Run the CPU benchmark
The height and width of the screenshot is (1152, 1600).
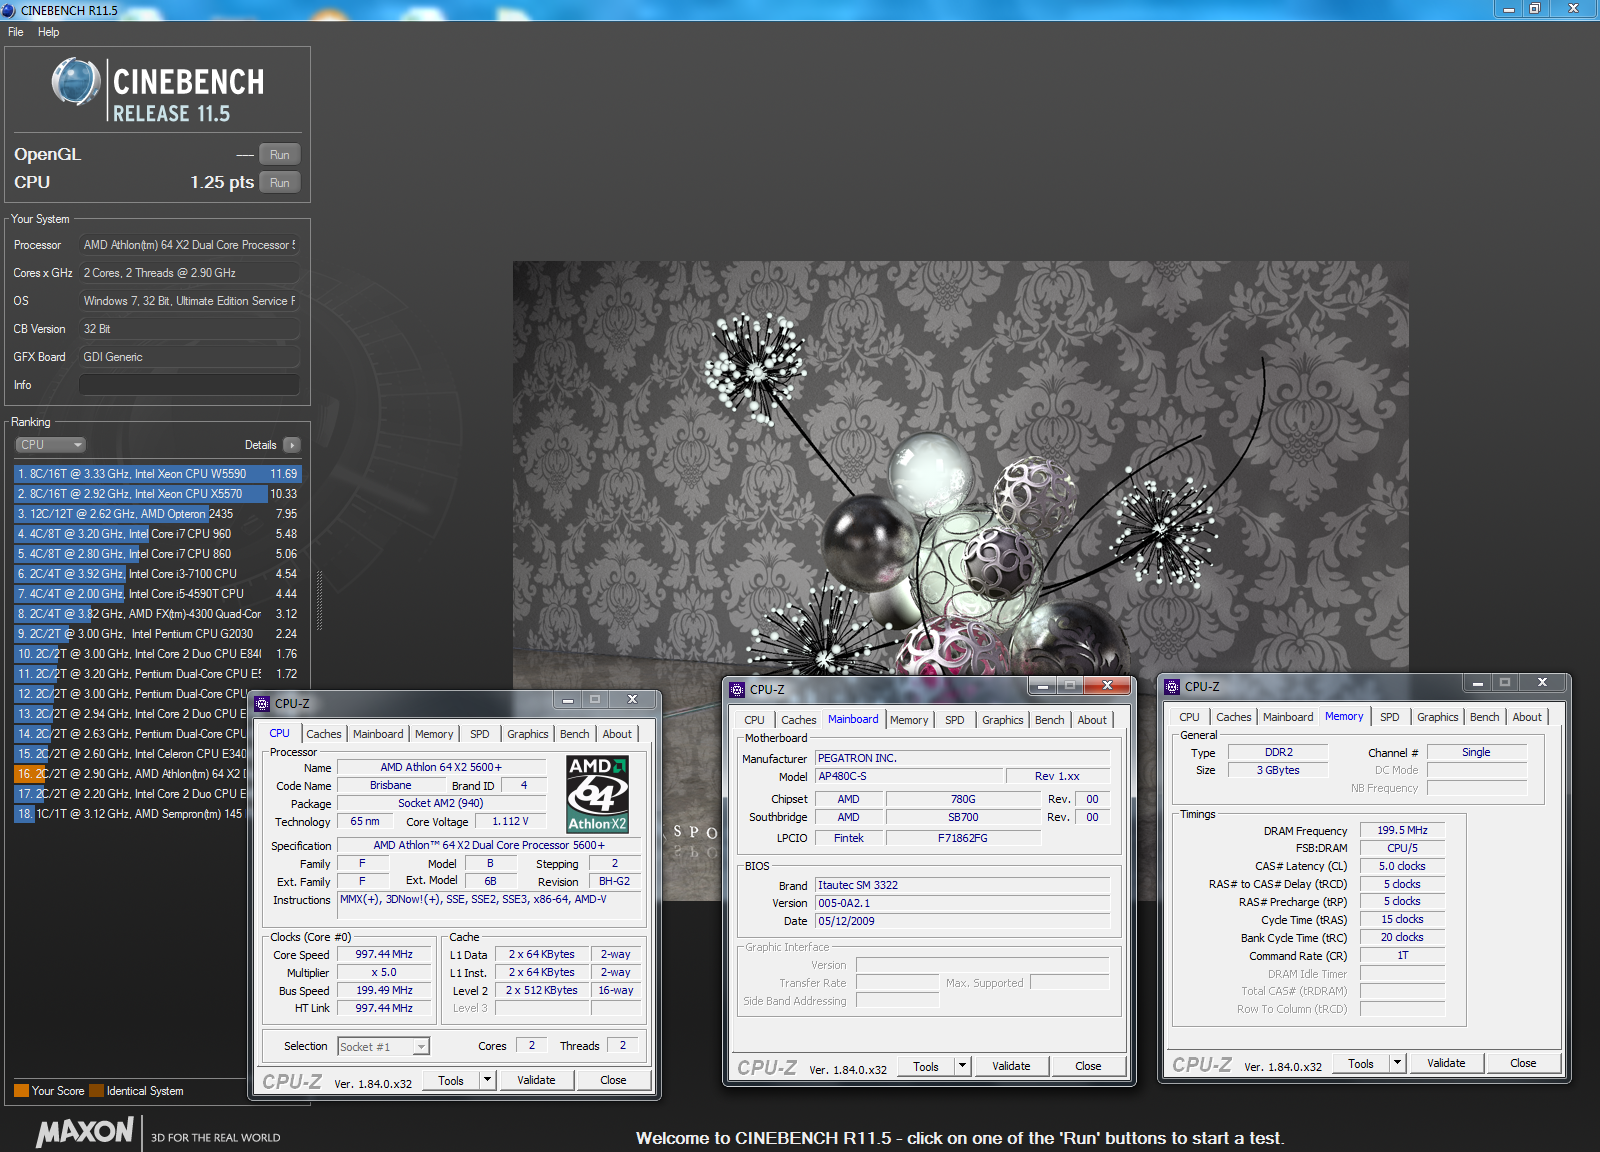(x=280, y=182)
